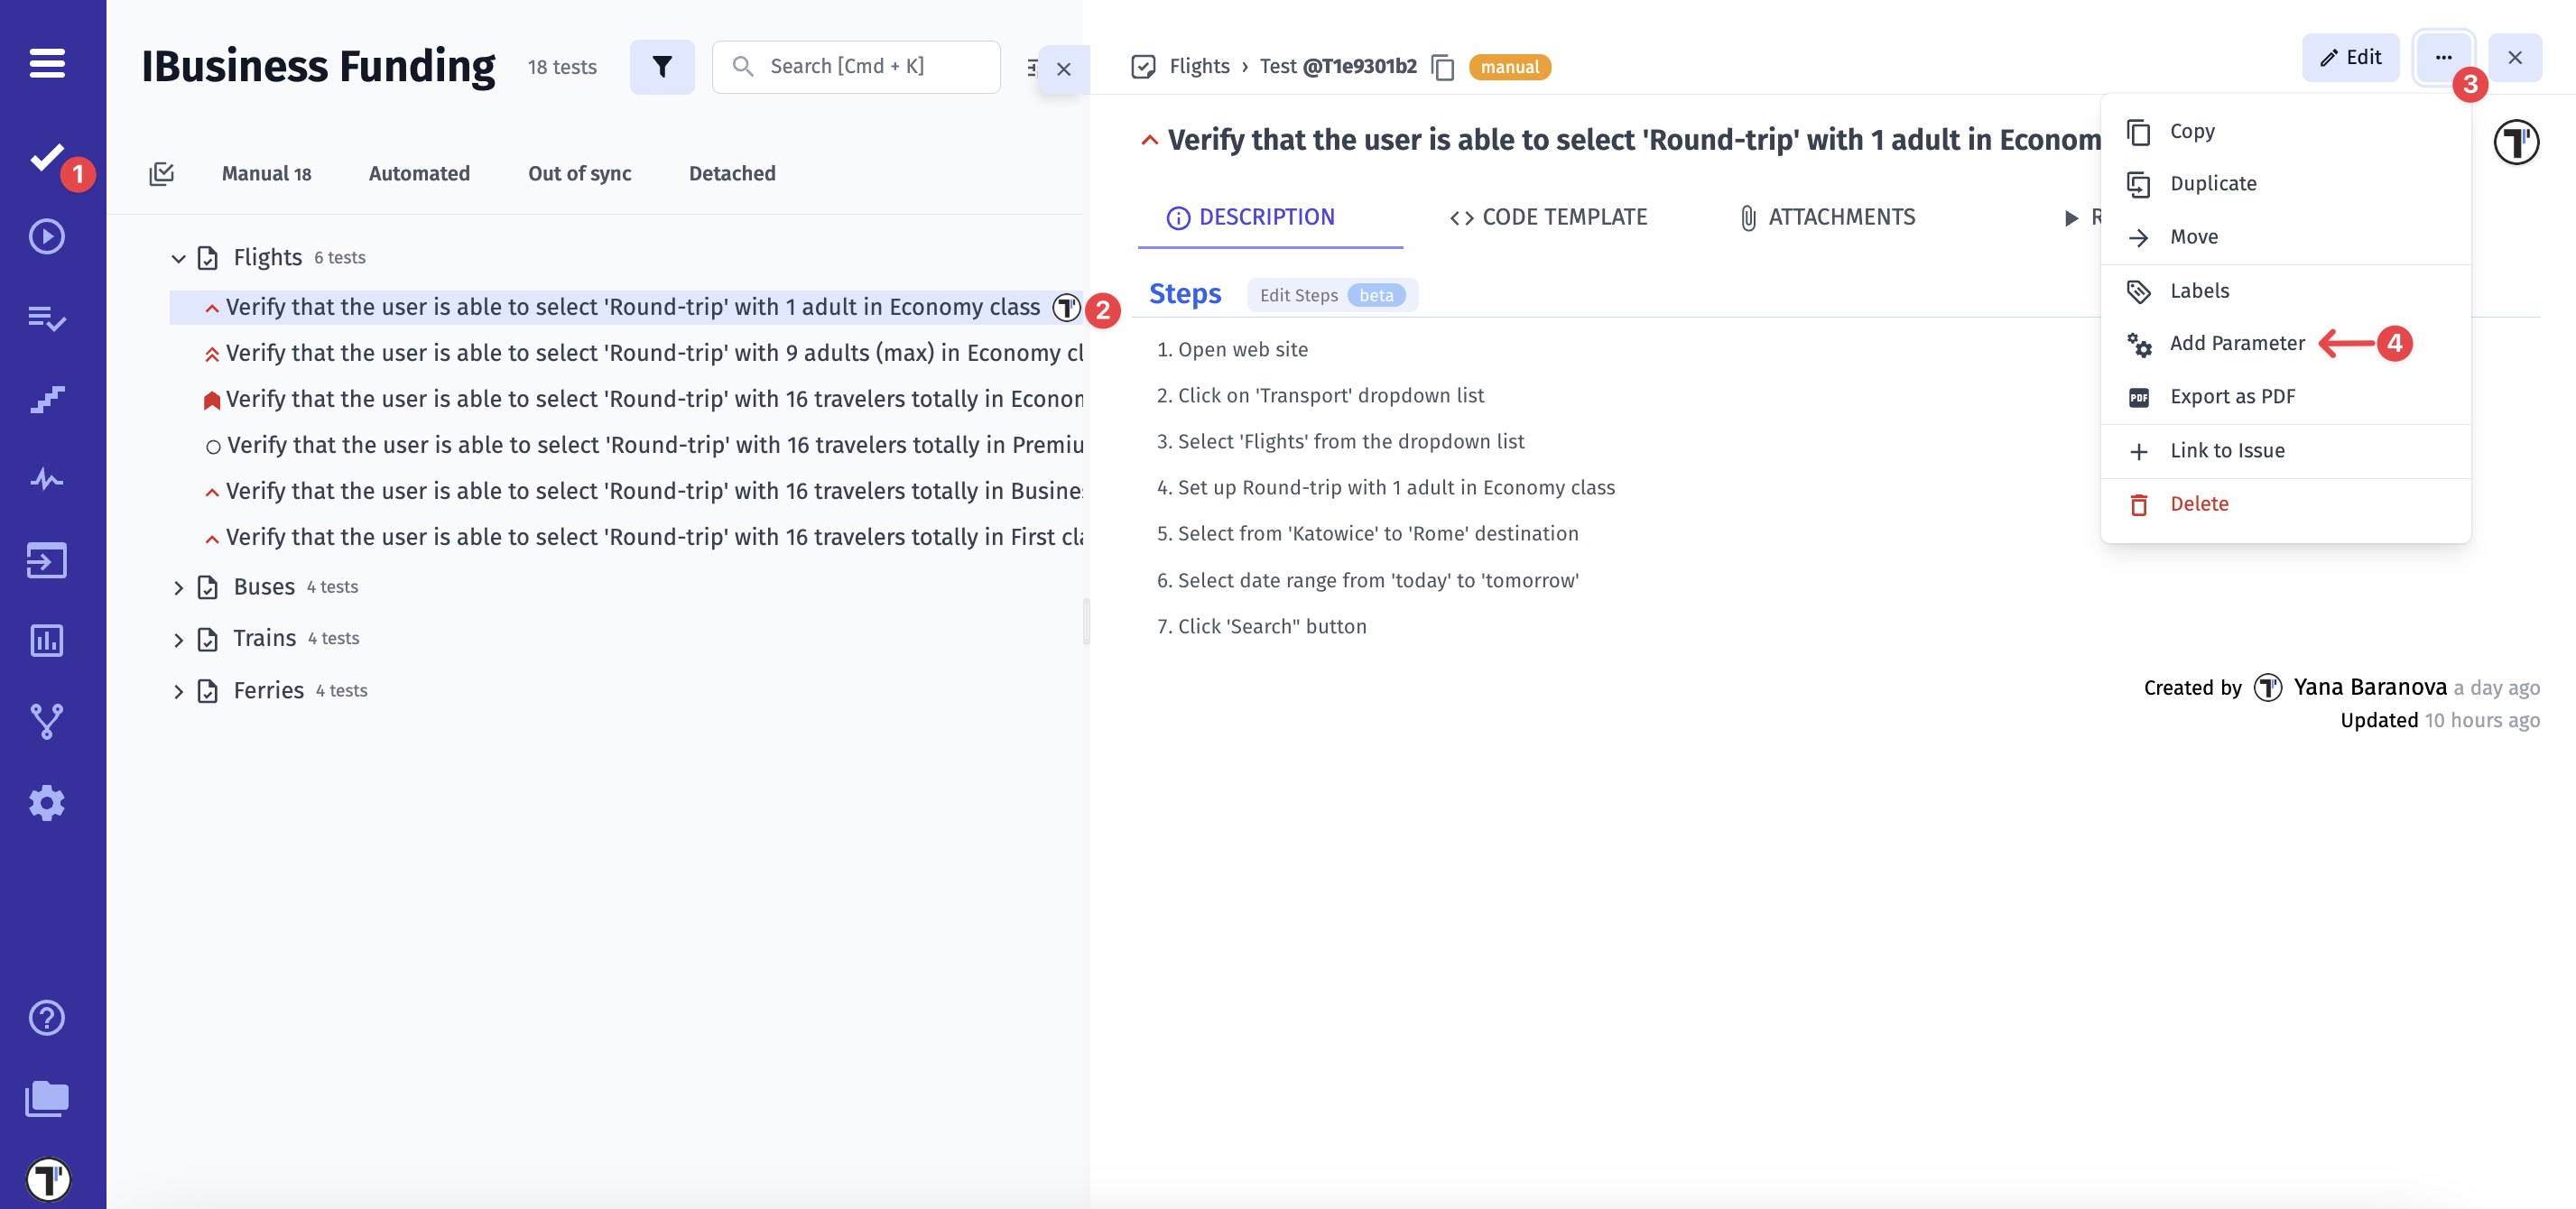The image size is (2576, 1209).
Task: Toggle the multi-select checkbox icon near Manual
Action: click(161, 174)
